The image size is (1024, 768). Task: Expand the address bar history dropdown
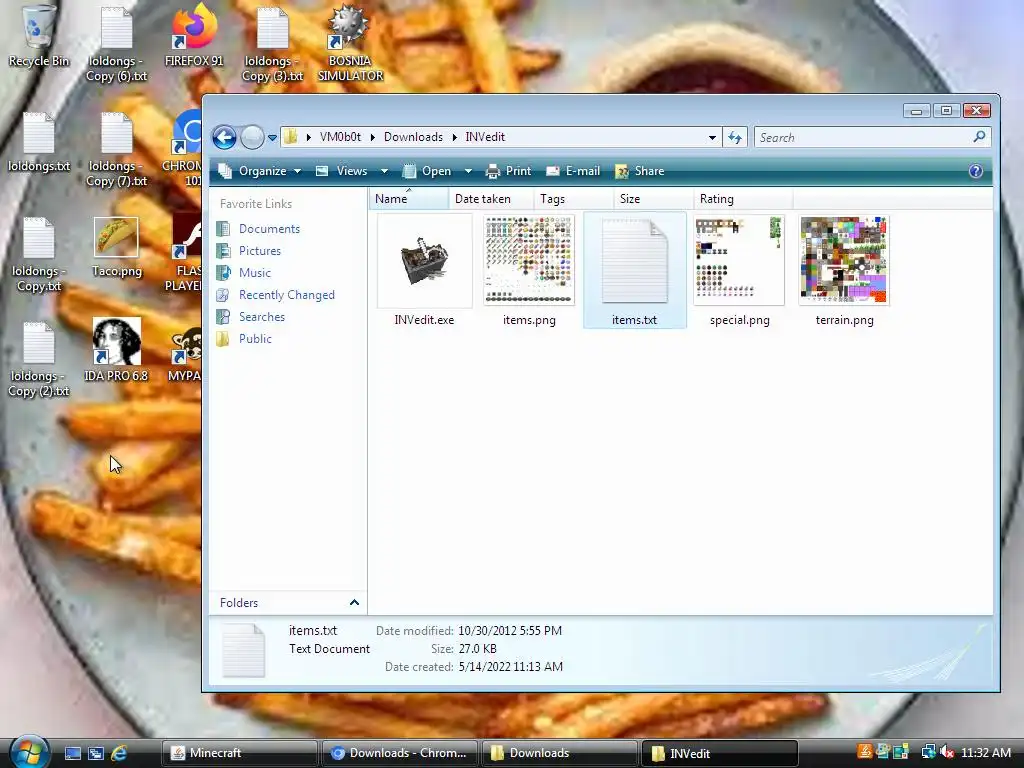tap(712, 138)
